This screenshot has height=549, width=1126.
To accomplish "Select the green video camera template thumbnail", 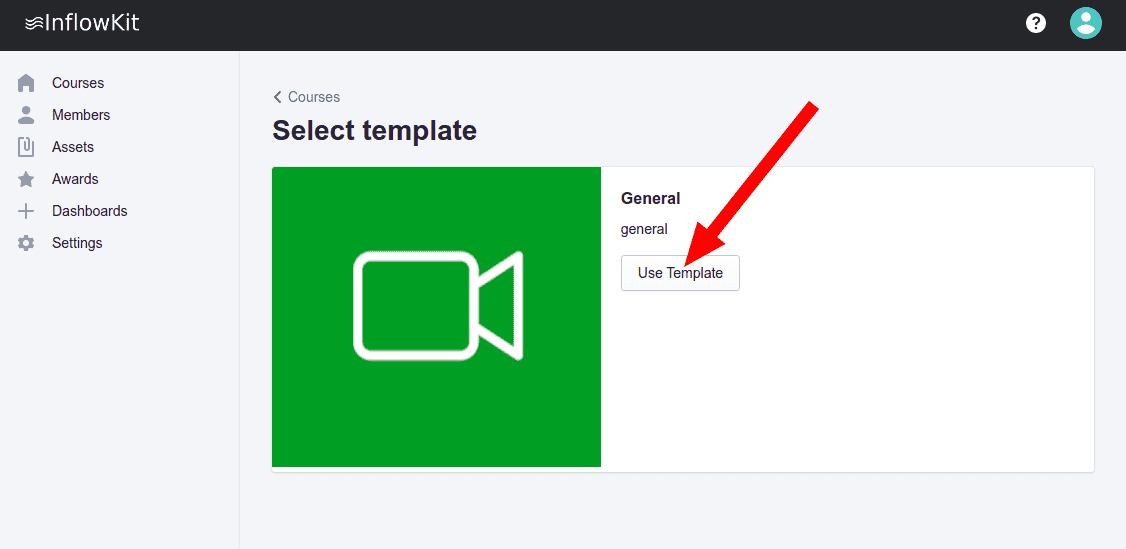I will [436, 316].
